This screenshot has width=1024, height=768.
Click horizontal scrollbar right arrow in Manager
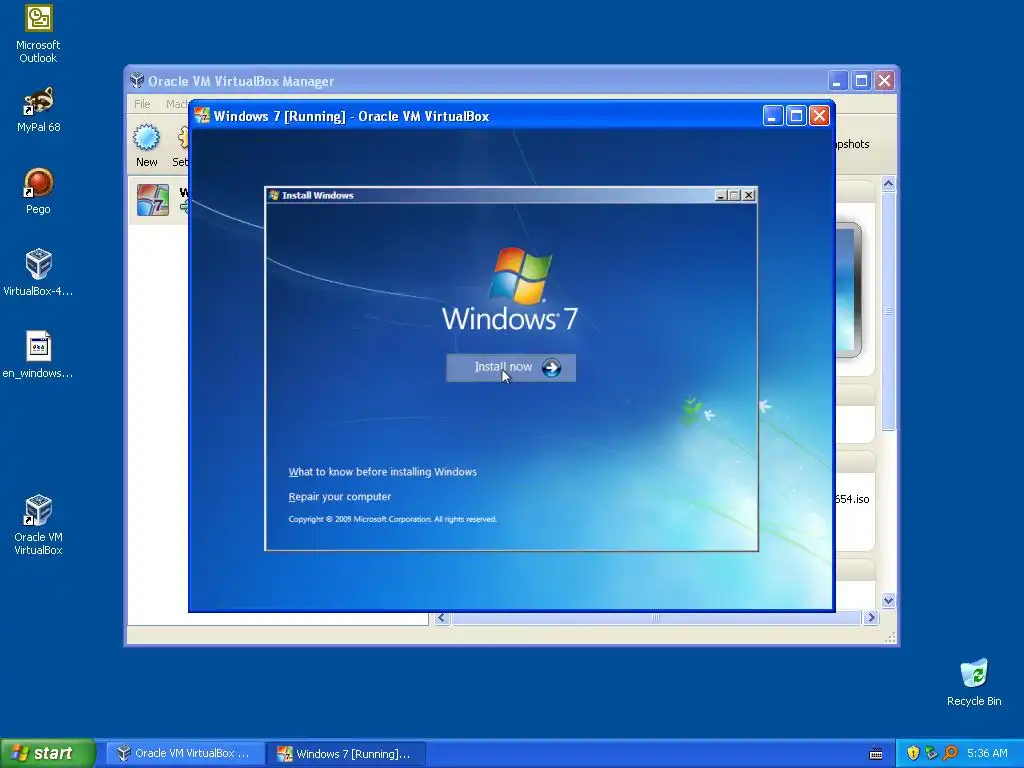tap(871, 618)
